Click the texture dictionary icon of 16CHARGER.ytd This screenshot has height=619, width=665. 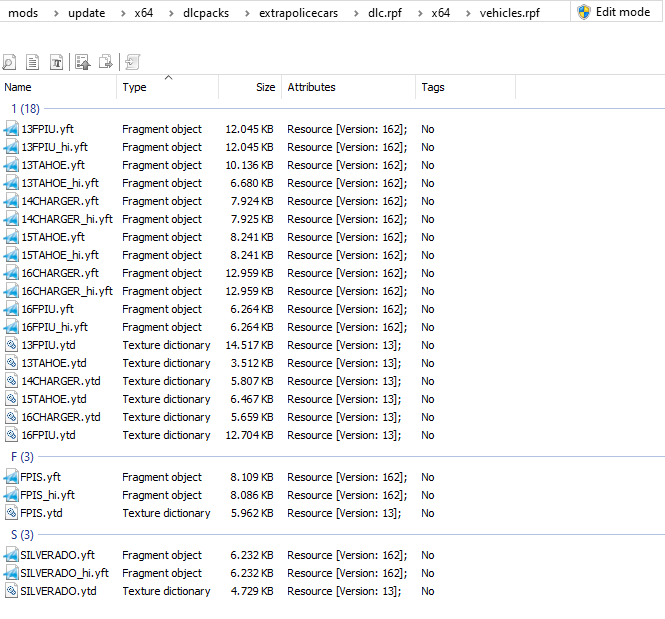[x=11, y=417]
